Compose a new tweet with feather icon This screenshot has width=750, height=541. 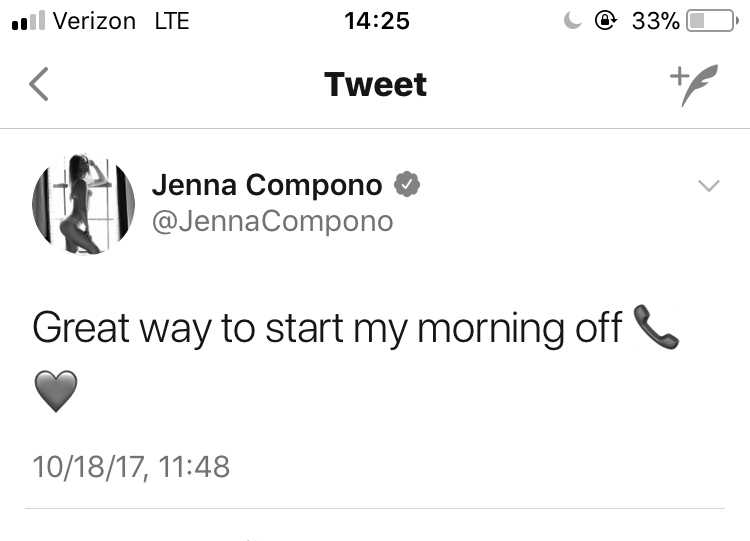click(x=694, y=85)
